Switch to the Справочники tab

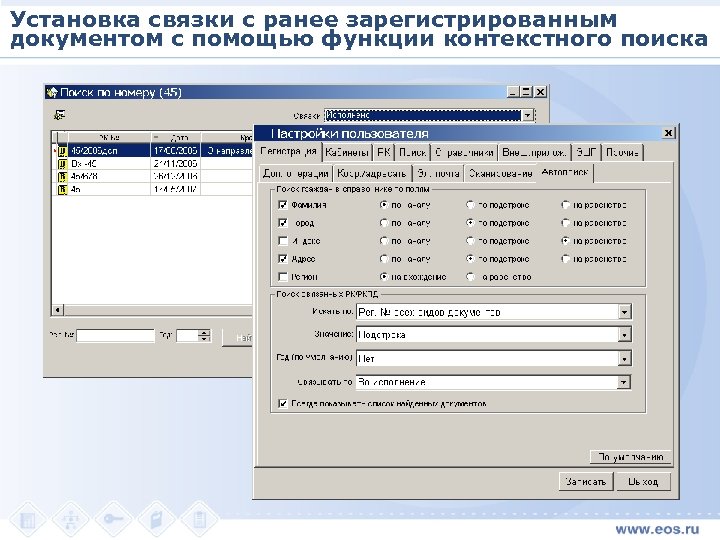(464, 152)
